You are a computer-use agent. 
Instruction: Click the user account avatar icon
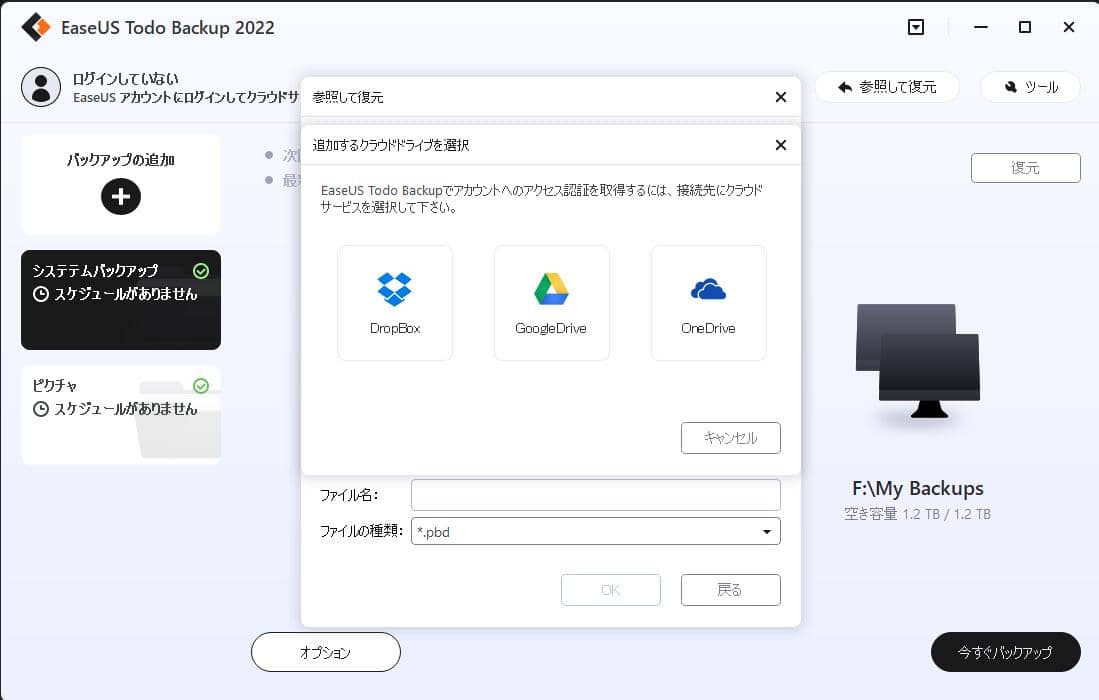[41, 87]
